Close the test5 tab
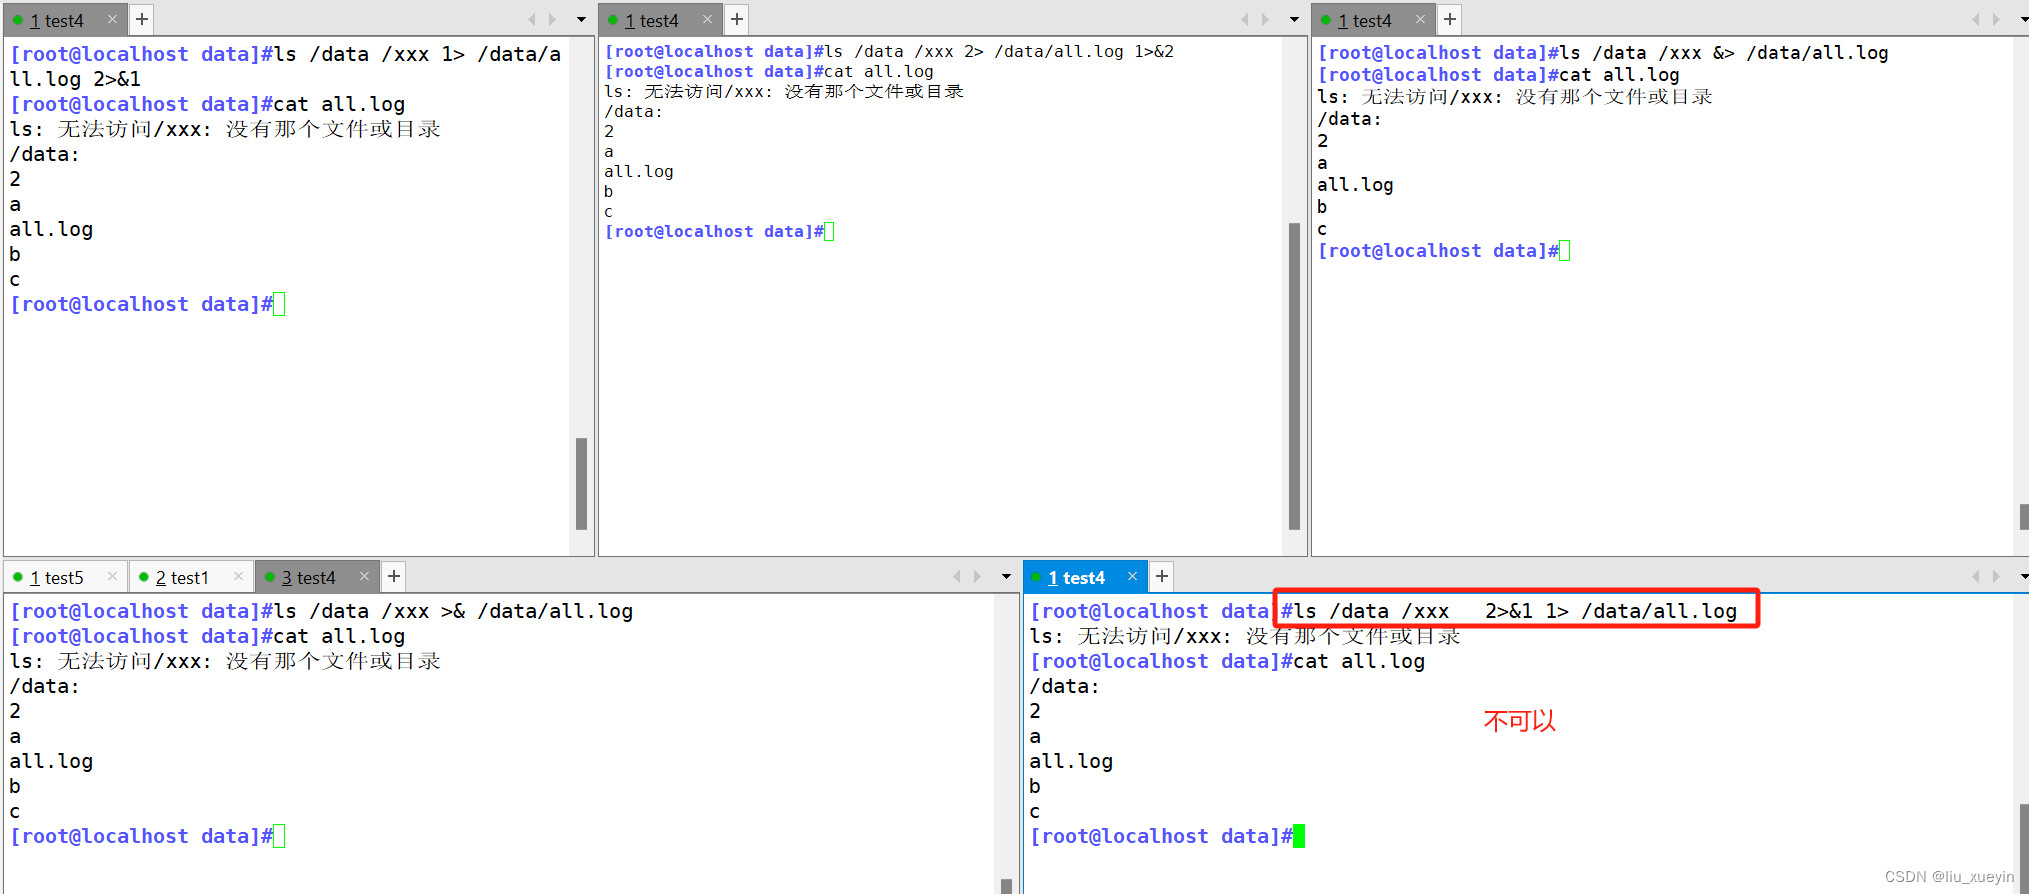The height and width of the screenshot is (894, 2029). 112,576
